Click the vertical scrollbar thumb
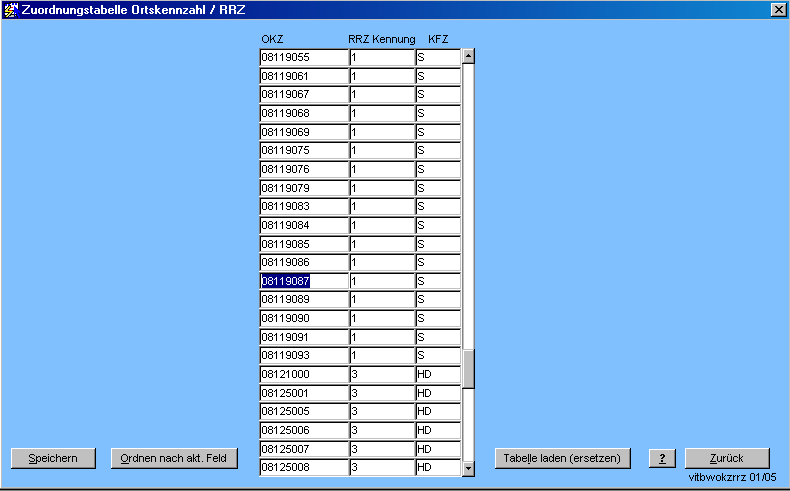This screenshot has width=790, height=491. coord(468,368)
